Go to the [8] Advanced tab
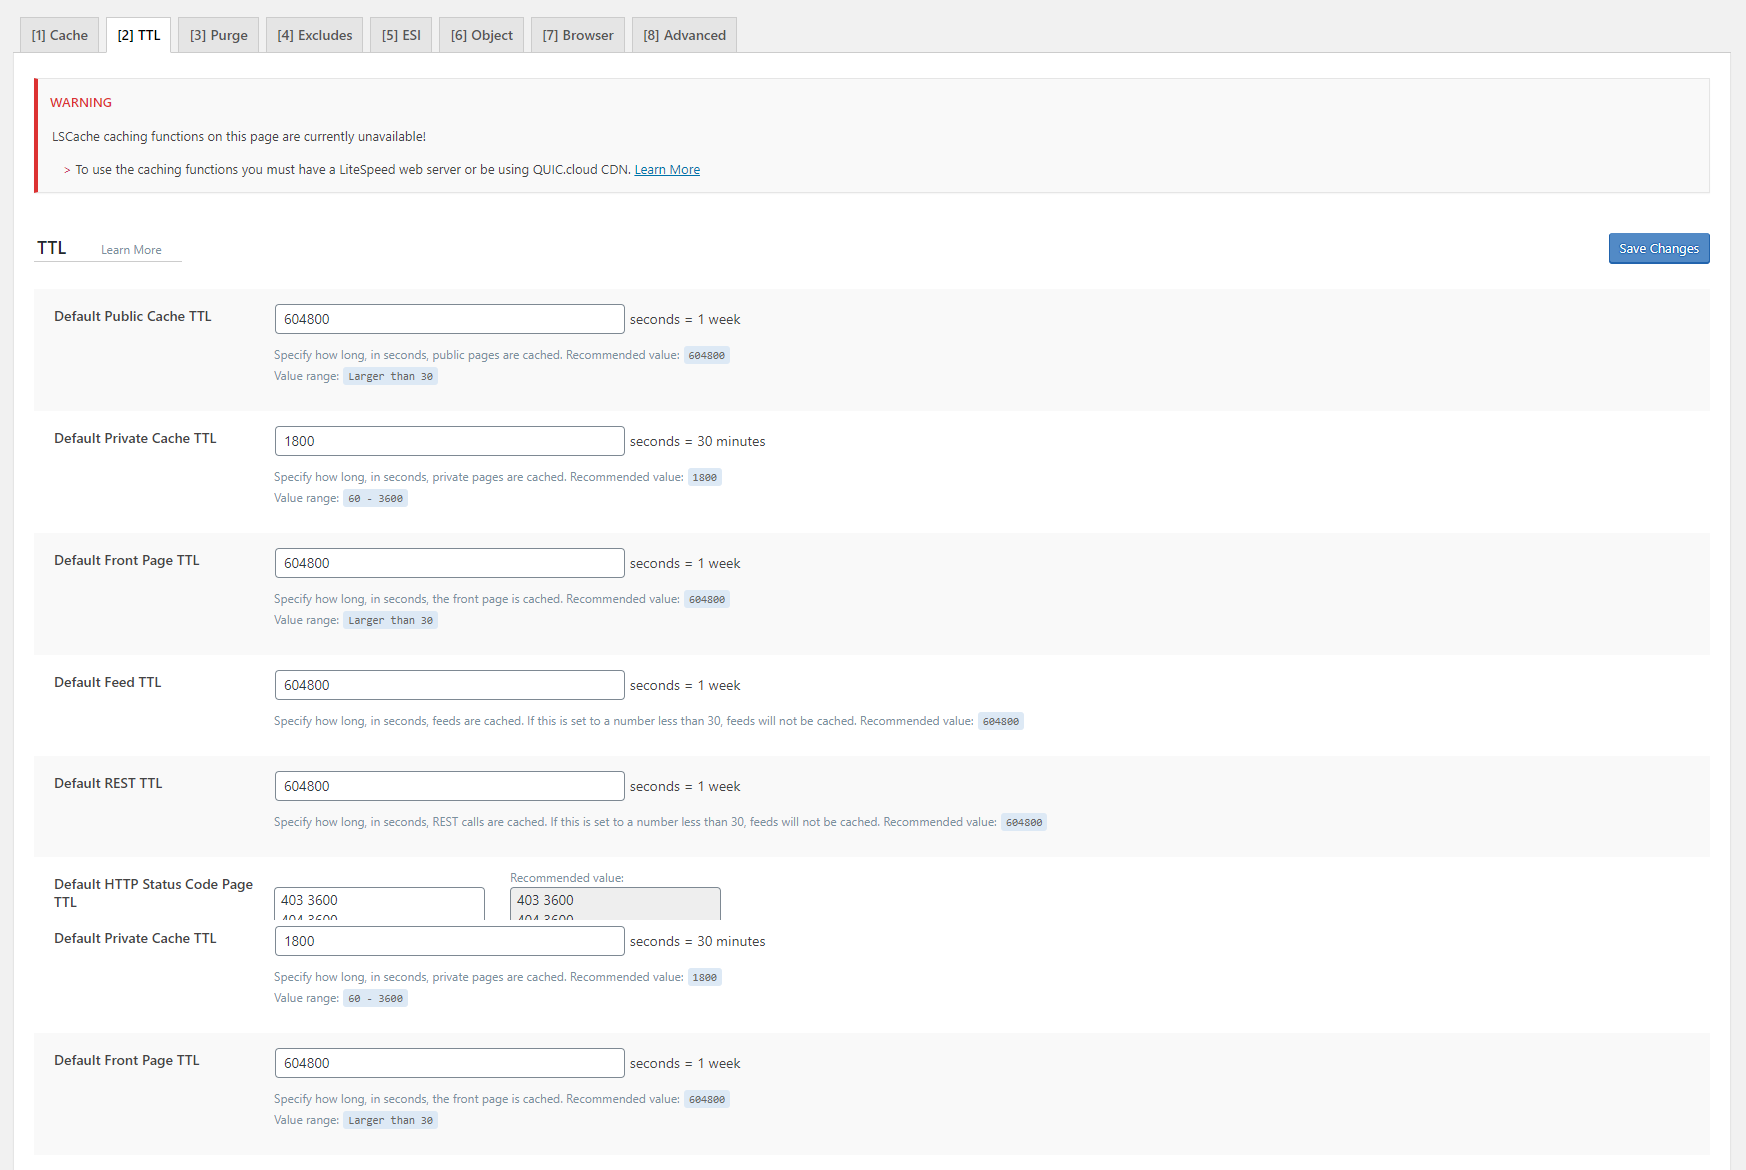Viewport: 1746px width, 1170px height. click(x=685, y=35)
